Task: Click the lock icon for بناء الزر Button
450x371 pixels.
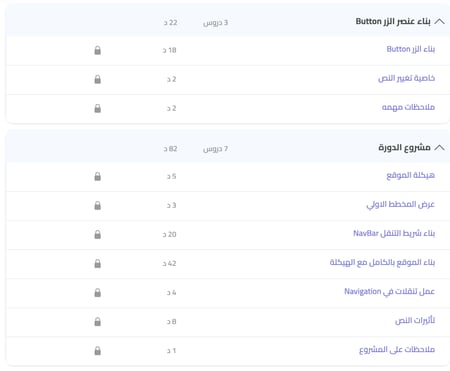Action: point(97,50)
